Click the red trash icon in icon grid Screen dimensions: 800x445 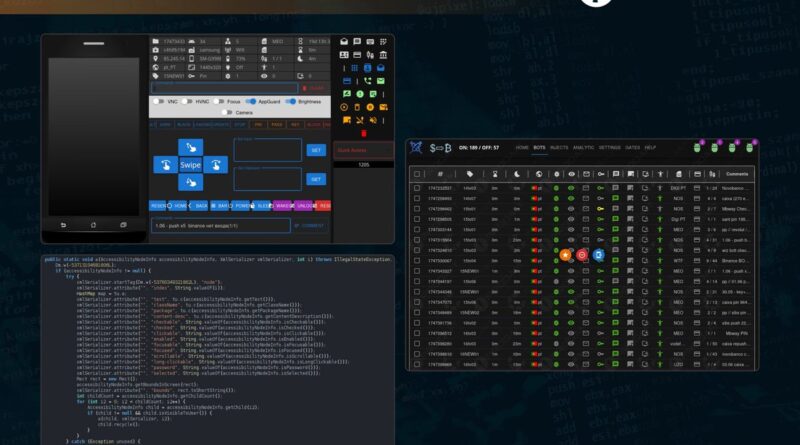click(x=364, y=133)
